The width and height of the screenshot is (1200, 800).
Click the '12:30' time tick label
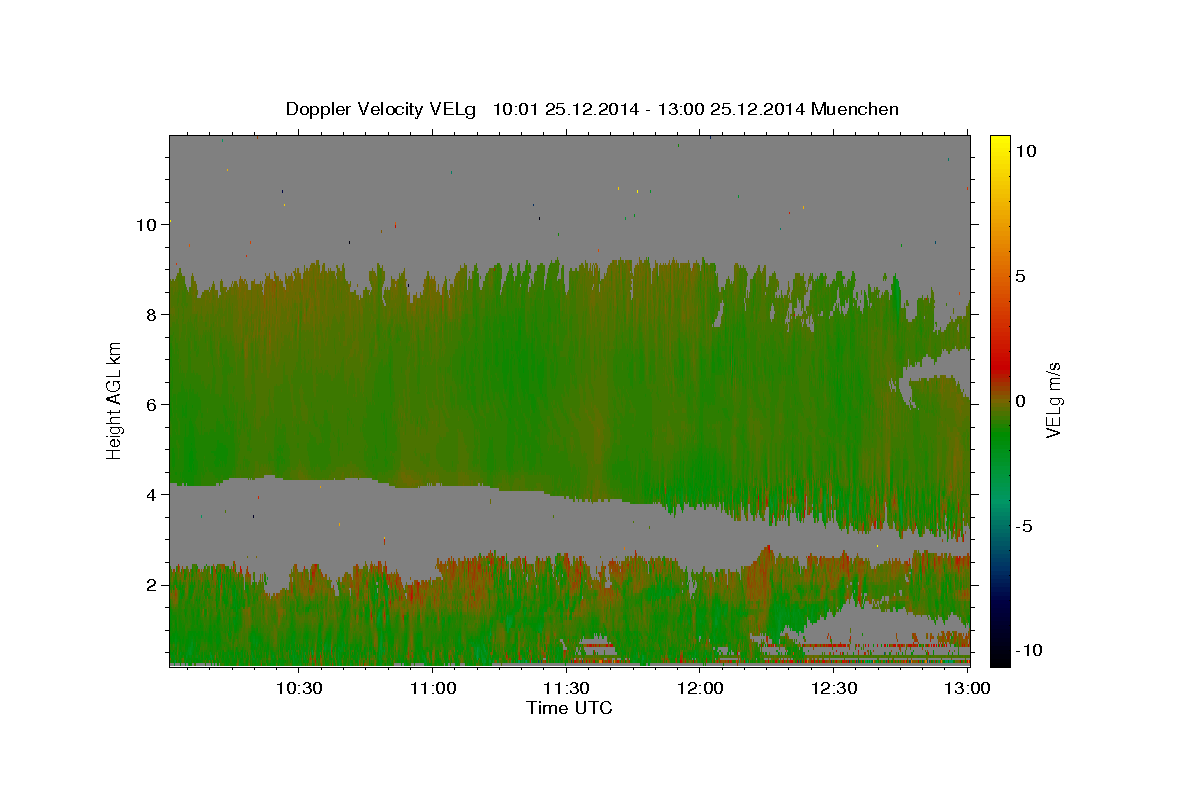pyautogui.click(x=834, y=689)
